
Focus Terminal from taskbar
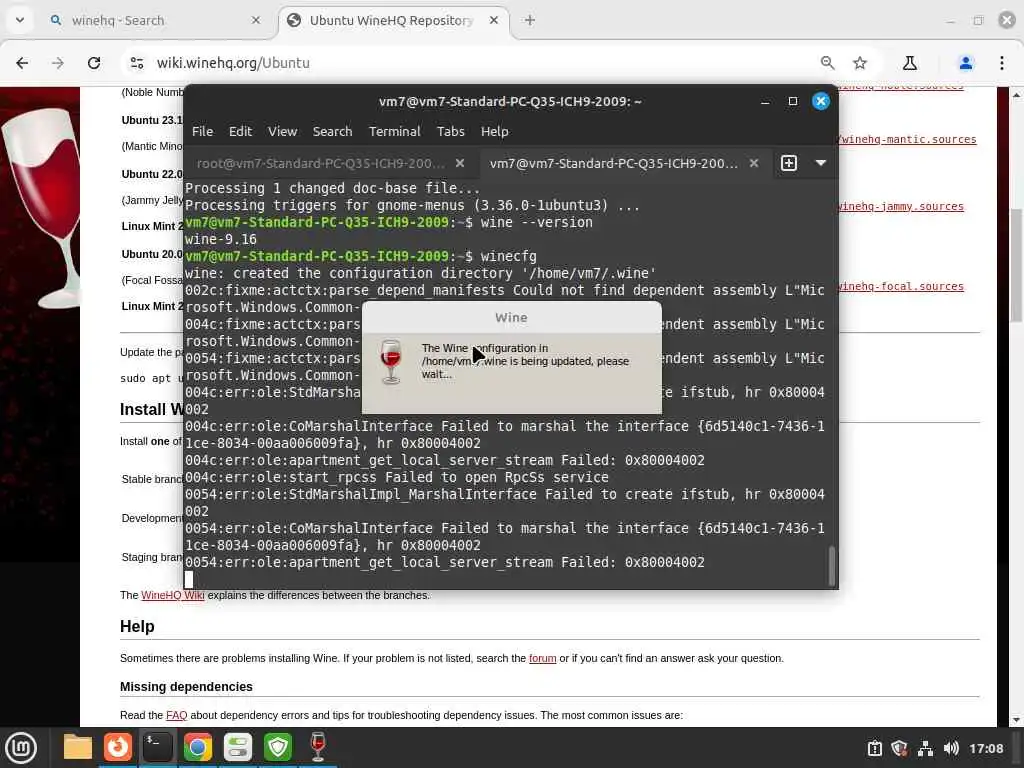158,748
